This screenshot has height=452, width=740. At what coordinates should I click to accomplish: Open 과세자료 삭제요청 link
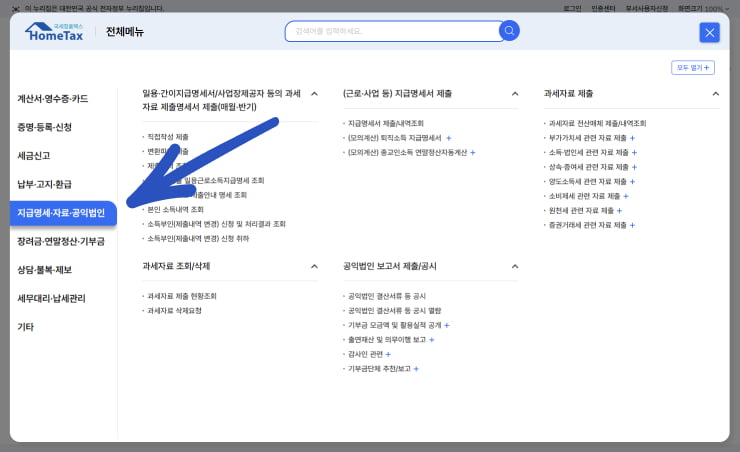coord(175,311)
